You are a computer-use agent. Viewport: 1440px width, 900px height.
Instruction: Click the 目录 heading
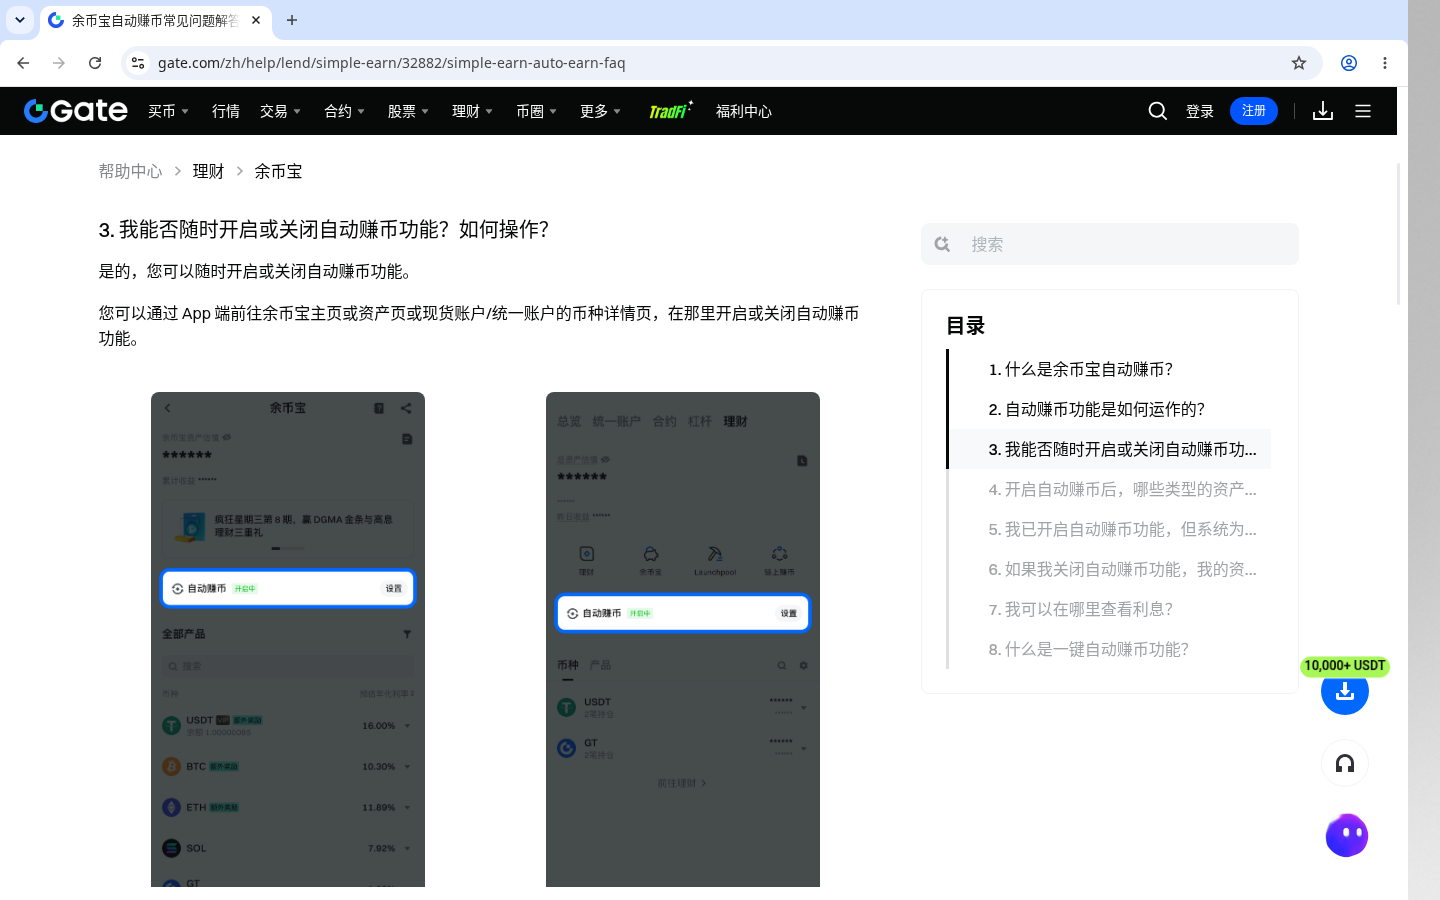pos(966,326)
